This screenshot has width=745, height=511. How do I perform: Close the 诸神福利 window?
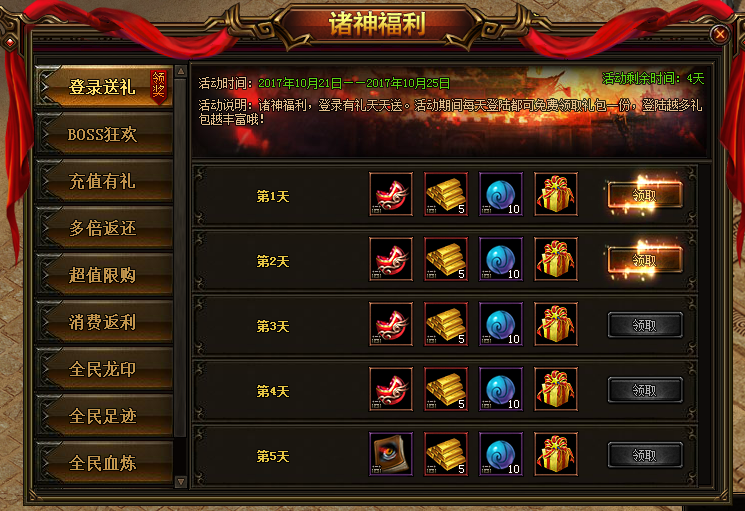[720, 34]
